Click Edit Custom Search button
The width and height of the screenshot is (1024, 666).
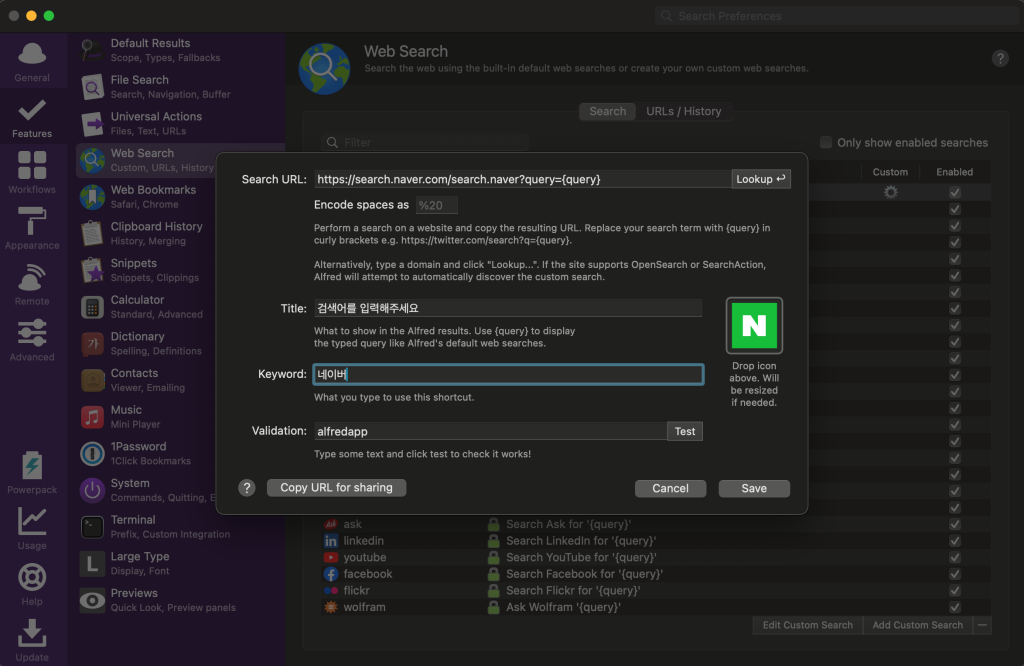pos(807,625)
